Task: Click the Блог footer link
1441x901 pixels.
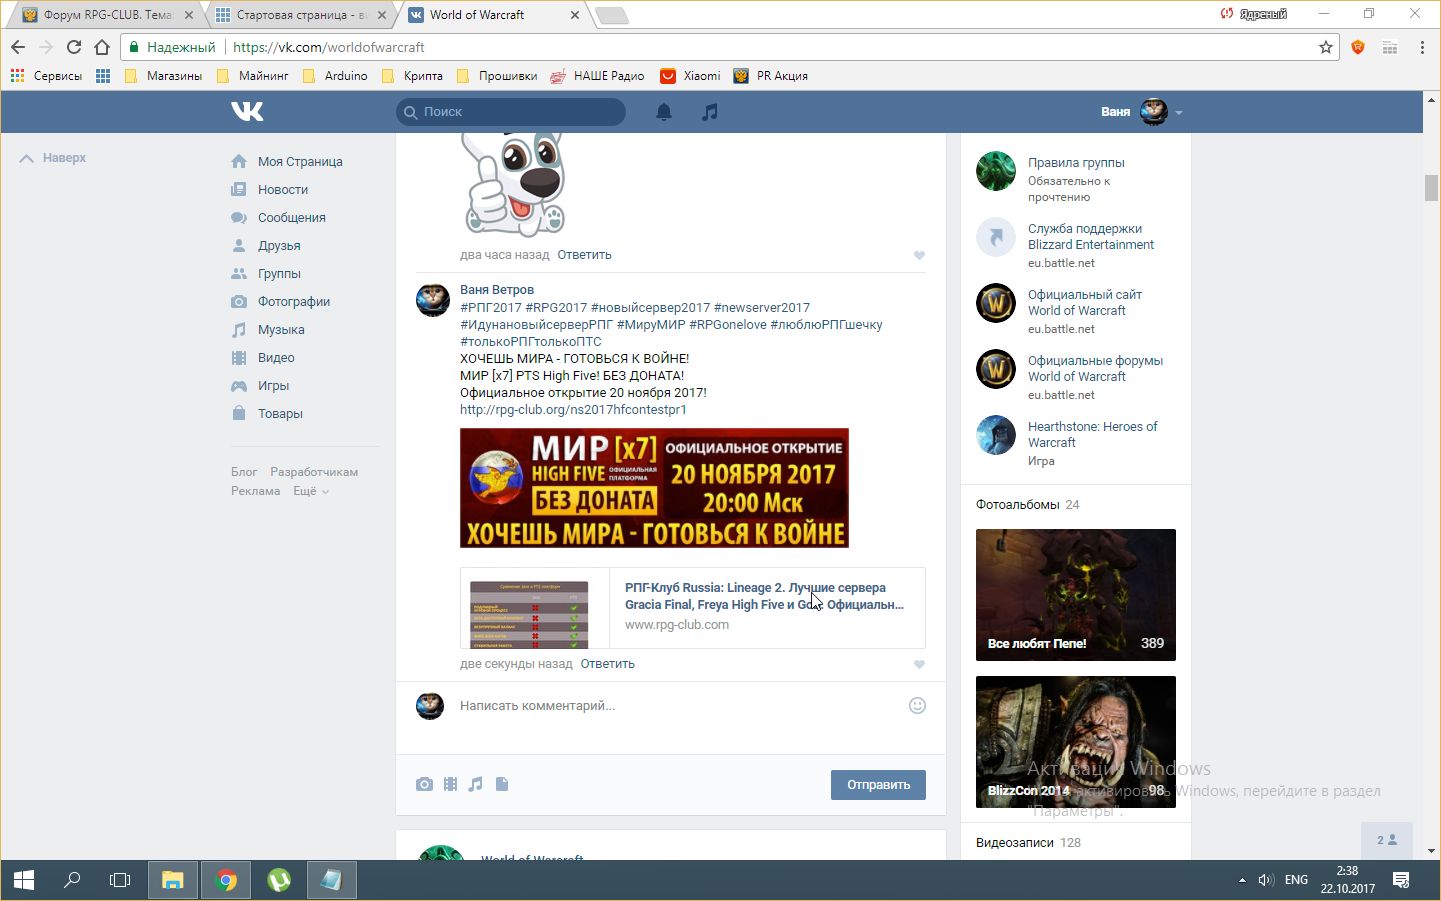Action: pyautogui.click(x=244, y=472)
